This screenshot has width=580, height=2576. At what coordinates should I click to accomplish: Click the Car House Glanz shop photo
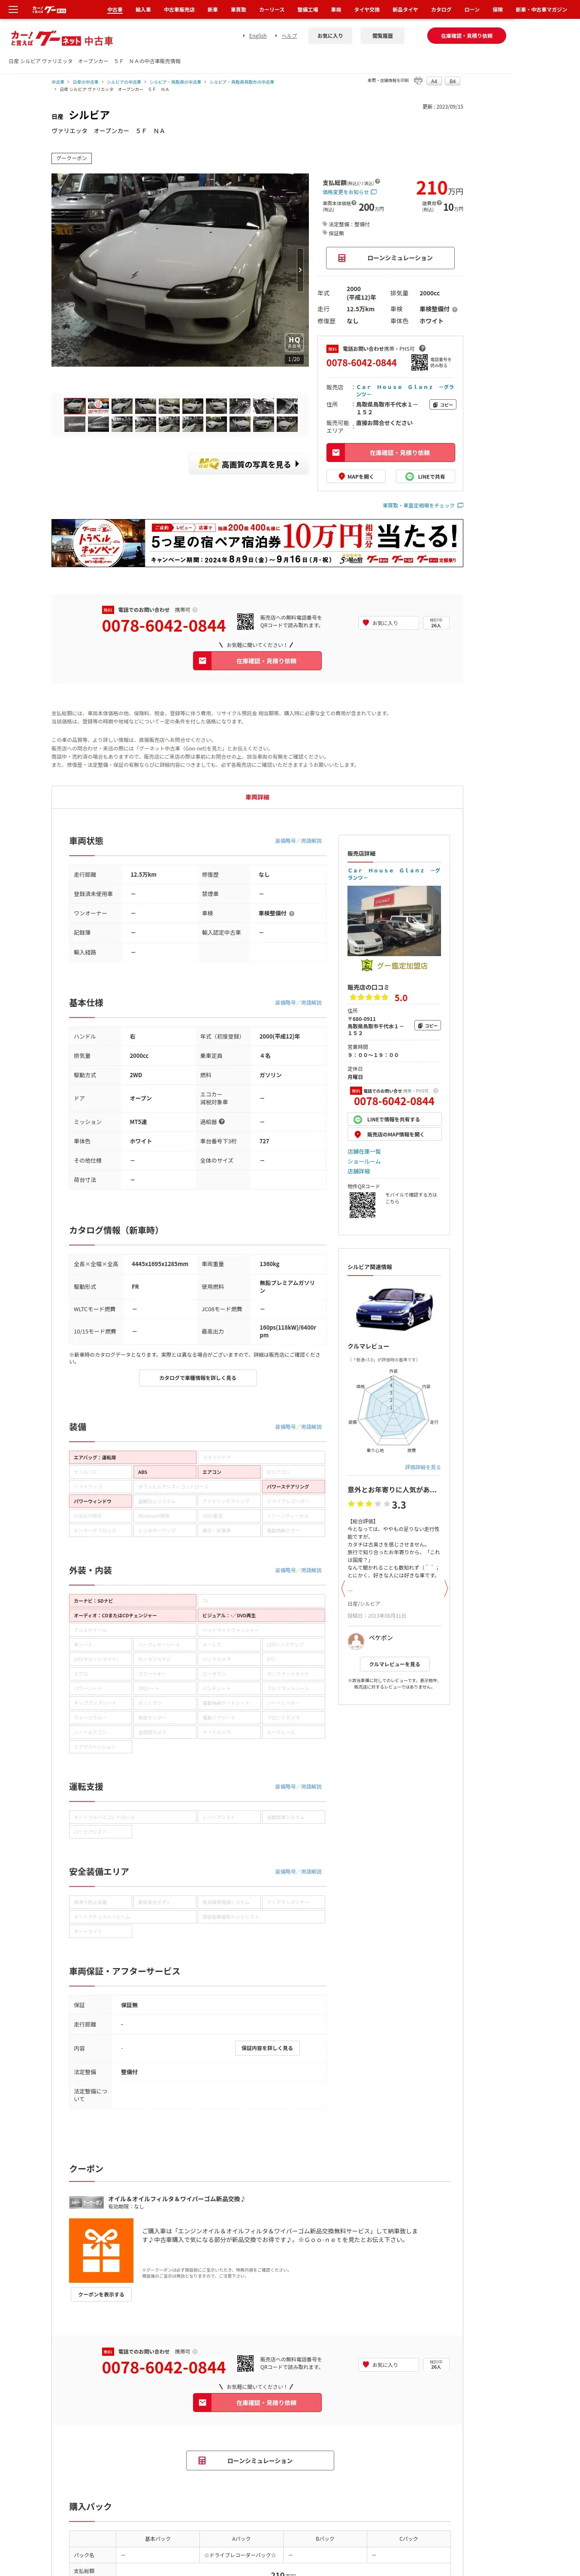pyautogui.click(x=394, y=921)
